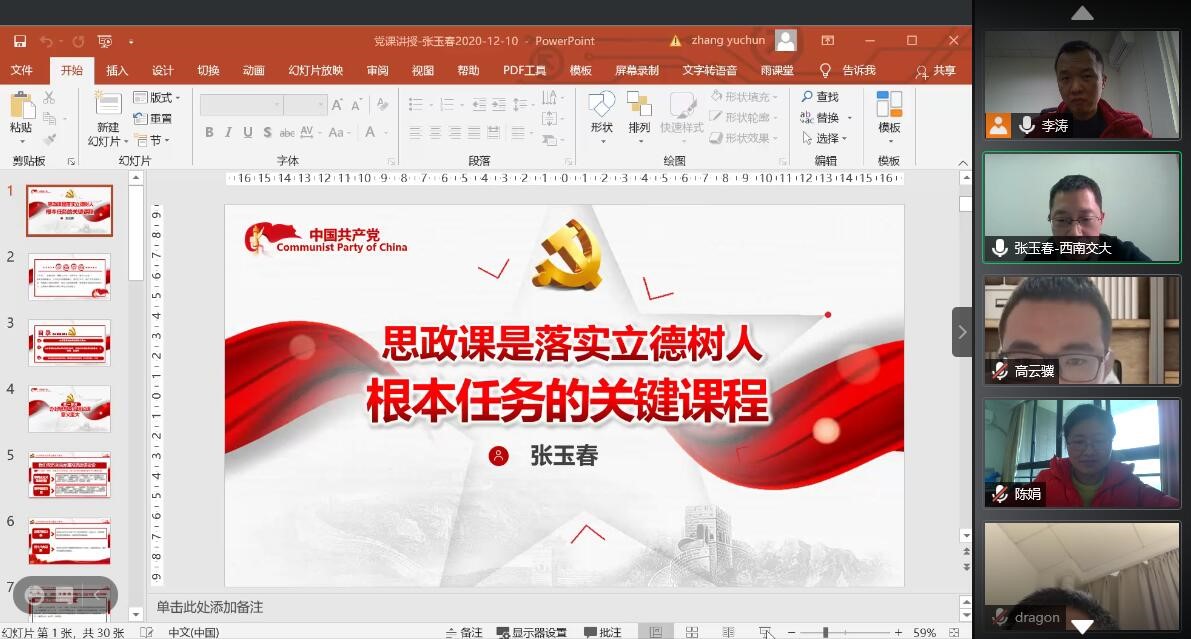Switch to the Slide Show (幻灯片放映) tab
1191x639 pixels.
click(x=315, y=70)
